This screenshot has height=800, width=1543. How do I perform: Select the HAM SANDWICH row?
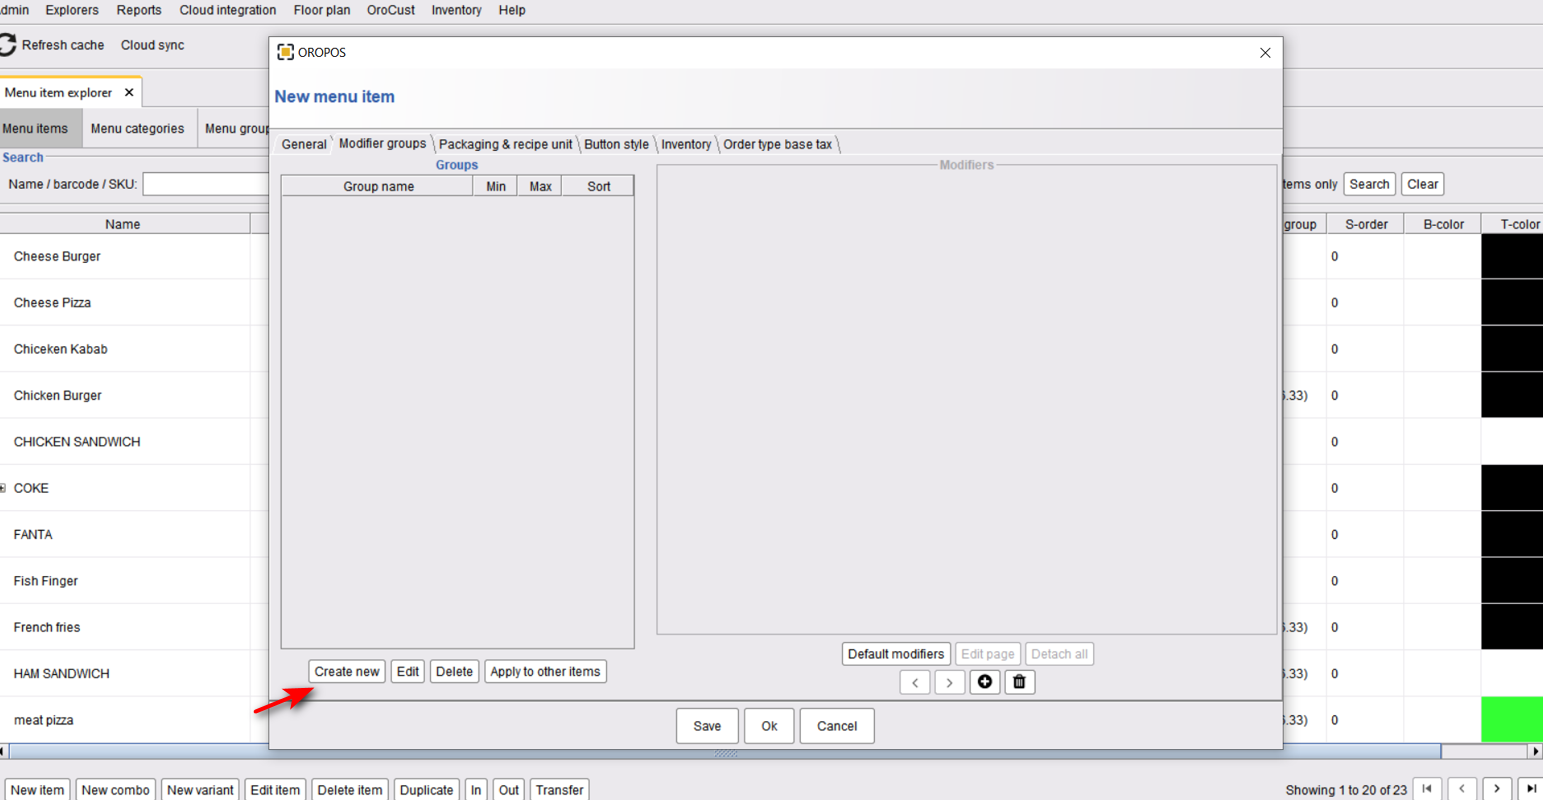click(x=125, y=674)
